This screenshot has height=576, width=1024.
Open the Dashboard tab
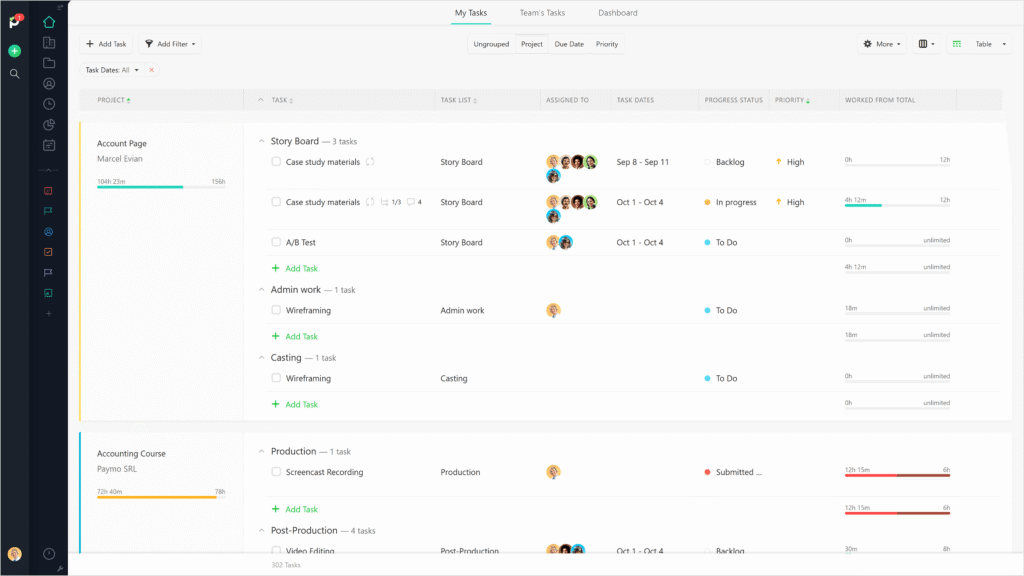click(617, 13)
